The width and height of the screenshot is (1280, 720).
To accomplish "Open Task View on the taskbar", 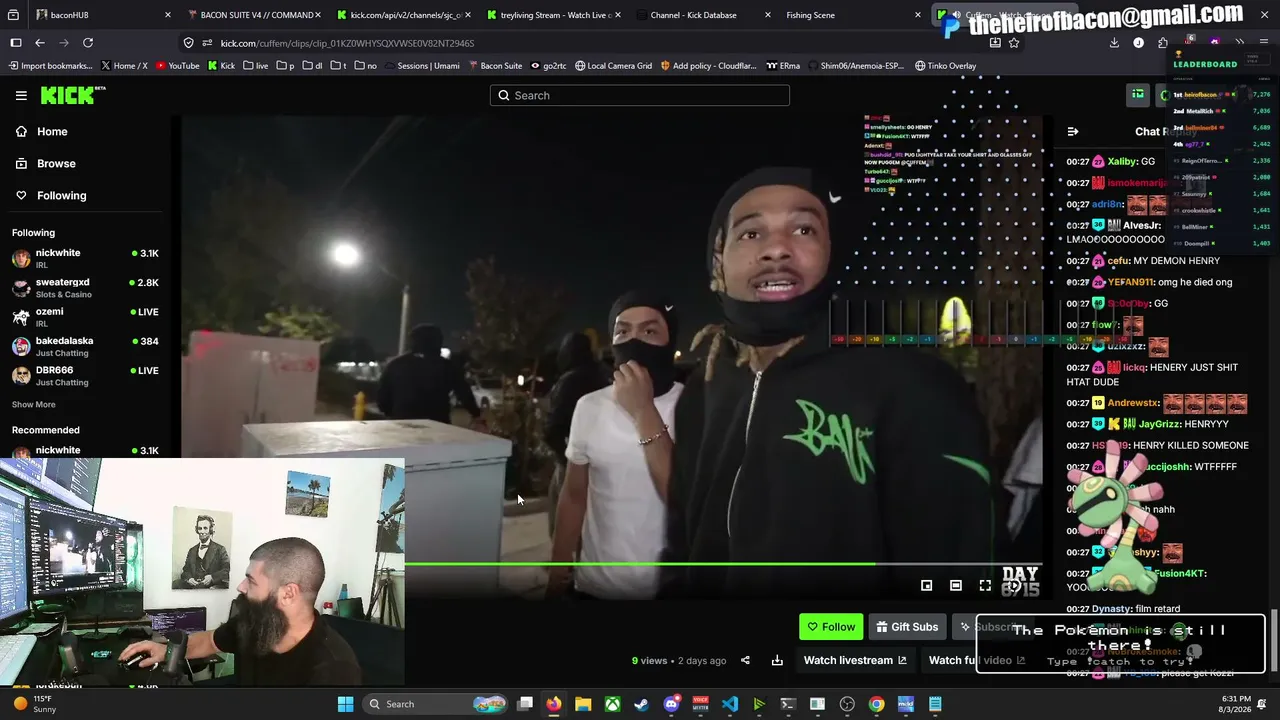I will coord(525,704).
